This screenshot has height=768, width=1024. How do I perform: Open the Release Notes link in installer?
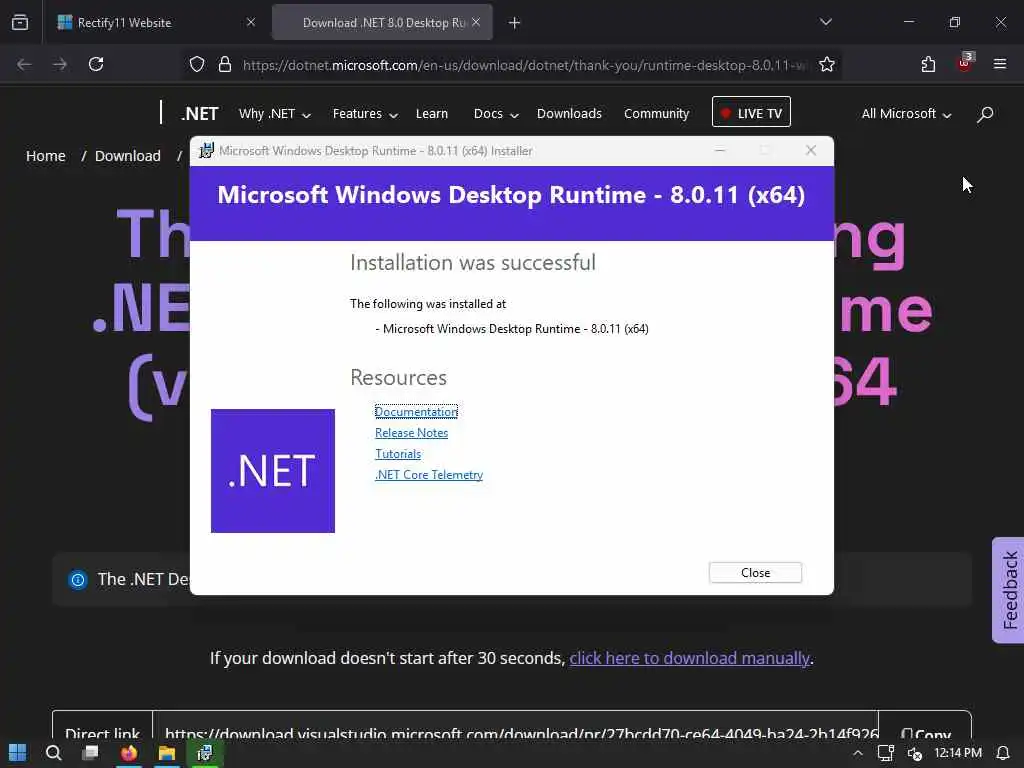(411, 432)
